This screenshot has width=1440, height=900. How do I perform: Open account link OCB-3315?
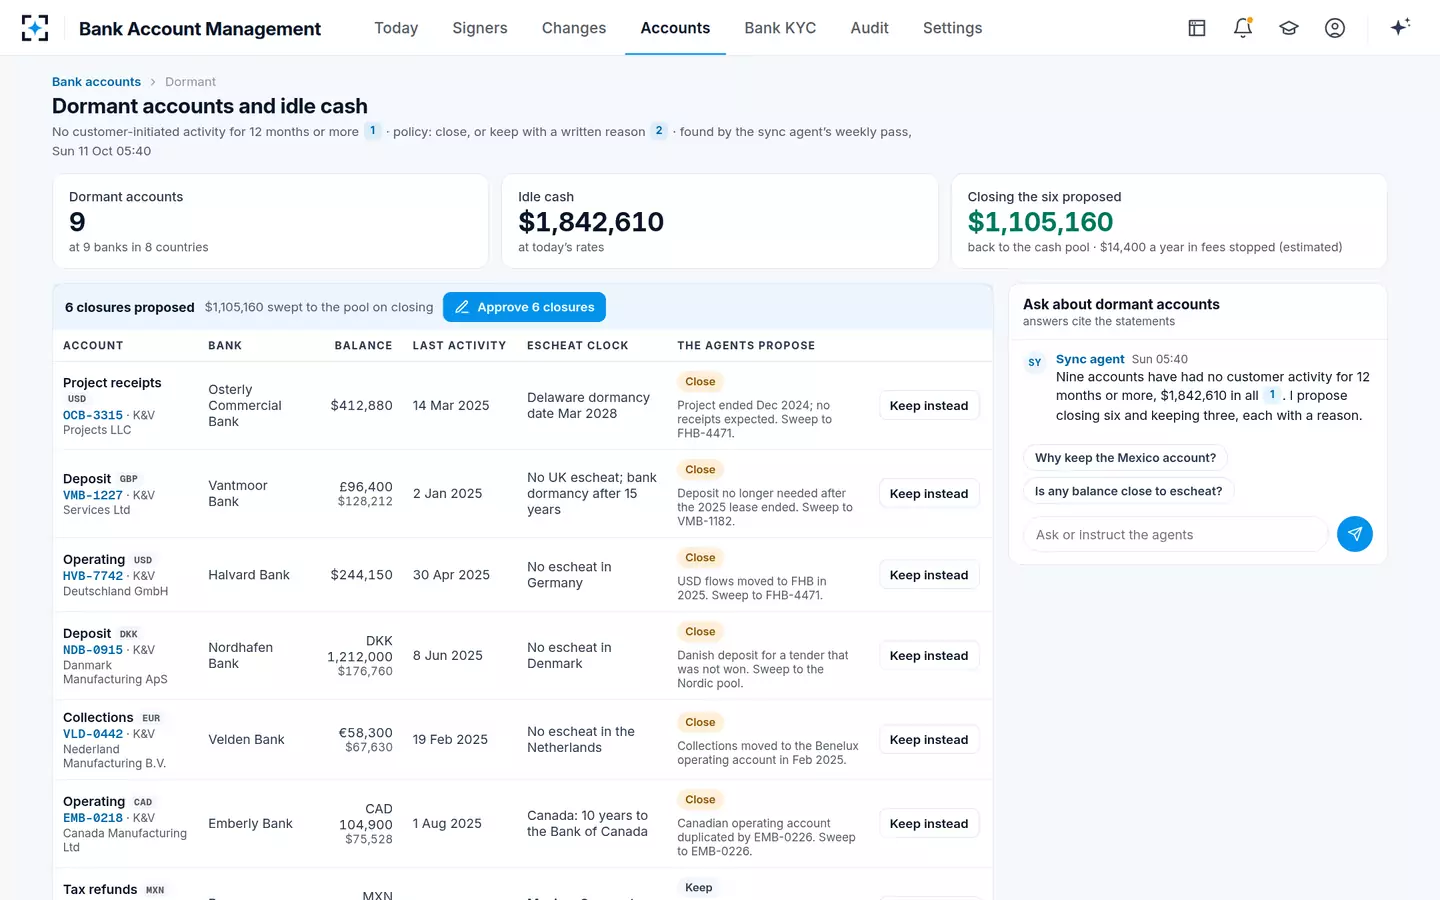click(x=93, y=415)
